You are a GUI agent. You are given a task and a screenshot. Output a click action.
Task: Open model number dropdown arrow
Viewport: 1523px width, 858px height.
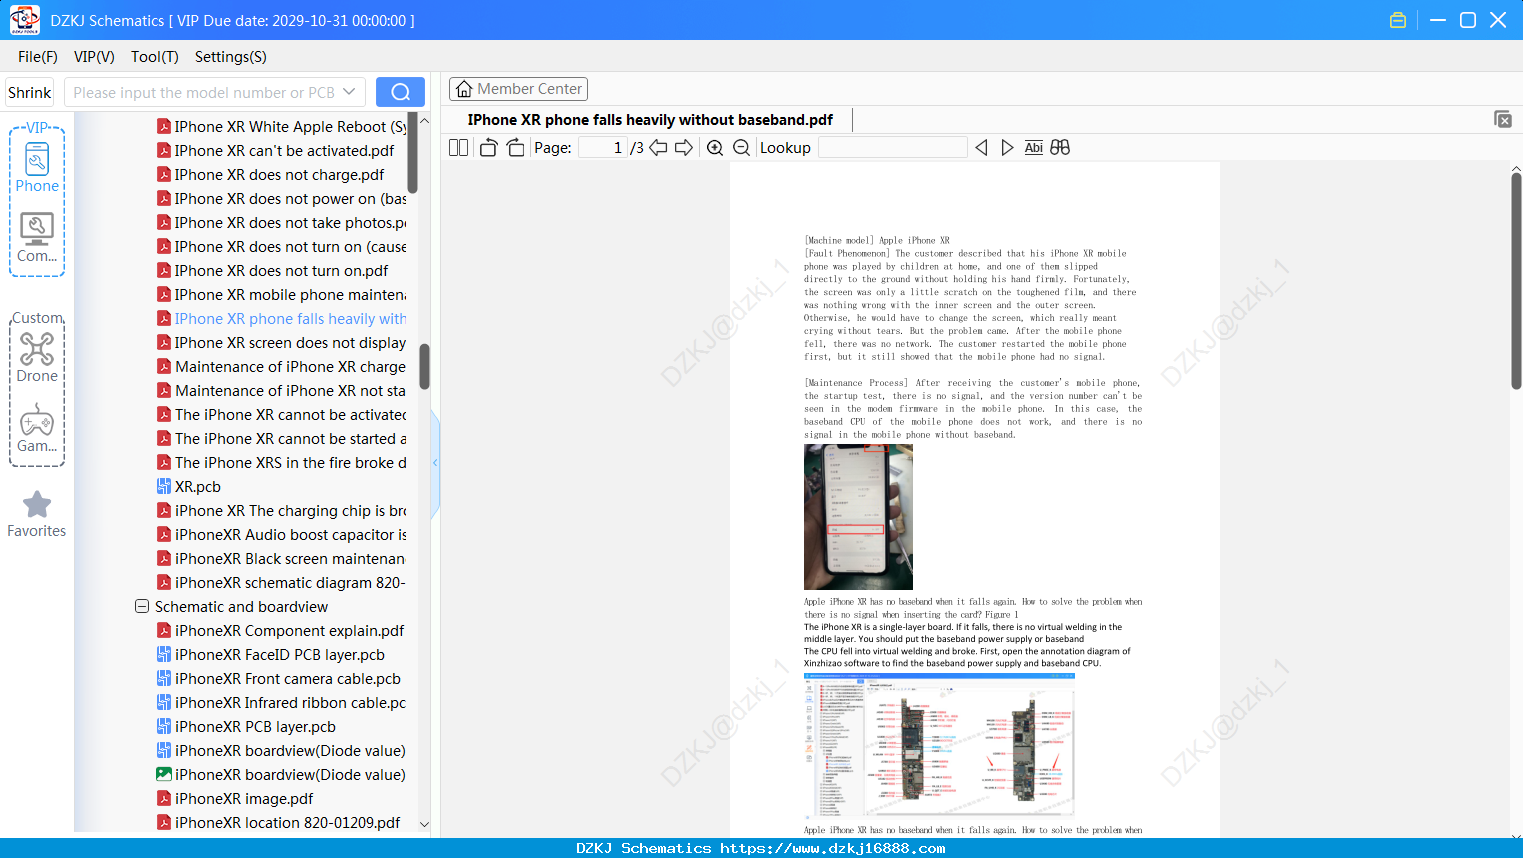coord(349,92)
